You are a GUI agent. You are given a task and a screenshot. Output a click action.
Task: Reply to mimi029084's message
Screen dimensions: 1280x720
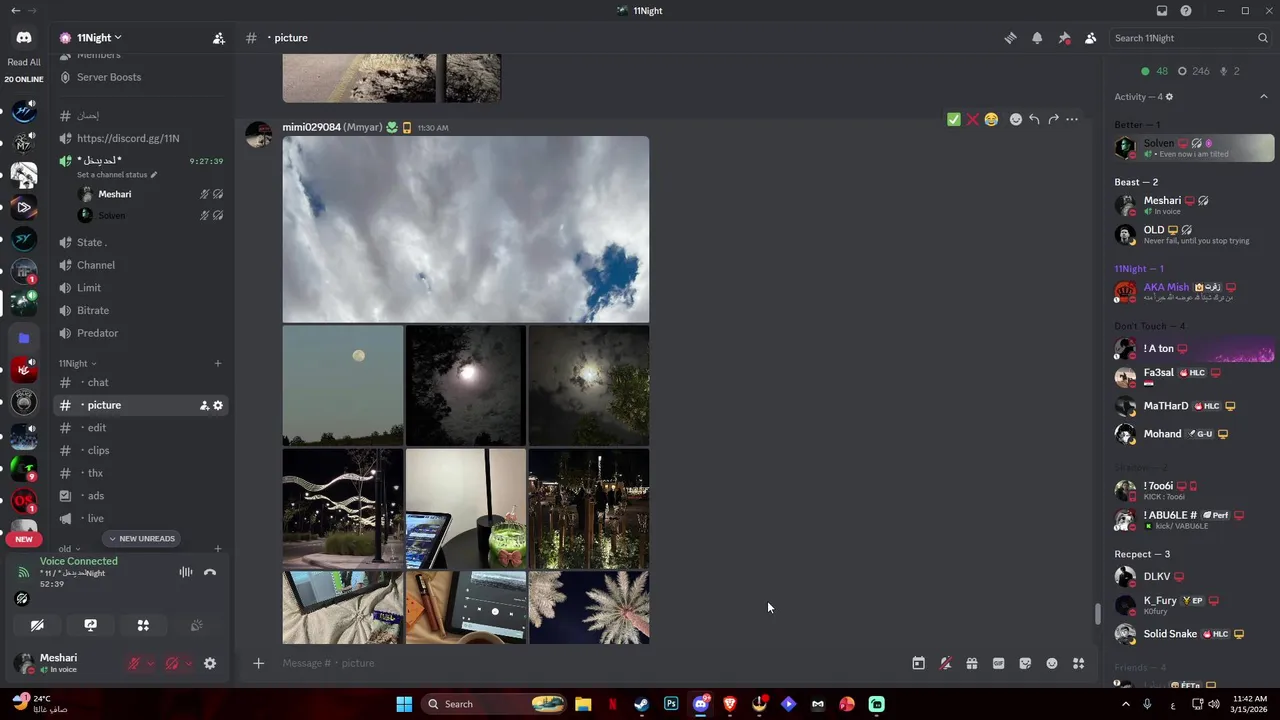[1034, 119]
